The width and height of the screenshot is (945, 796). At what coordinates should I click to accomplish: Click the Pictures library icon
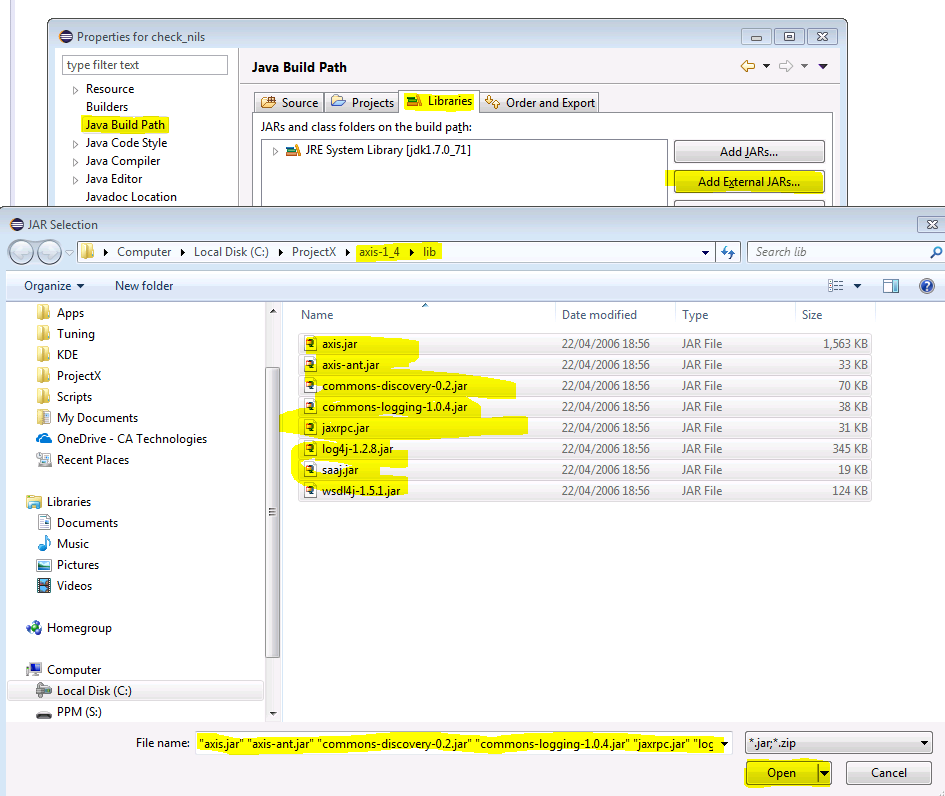44,565
